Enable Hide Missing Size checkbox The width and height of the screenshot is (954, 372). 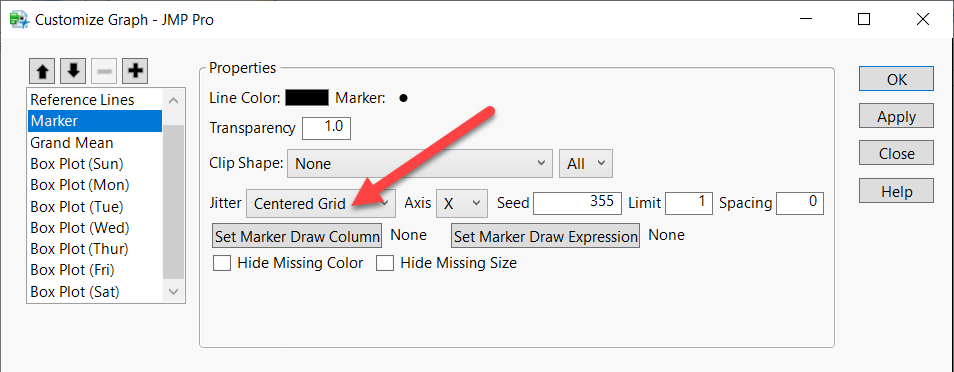[x=385, y=263]
